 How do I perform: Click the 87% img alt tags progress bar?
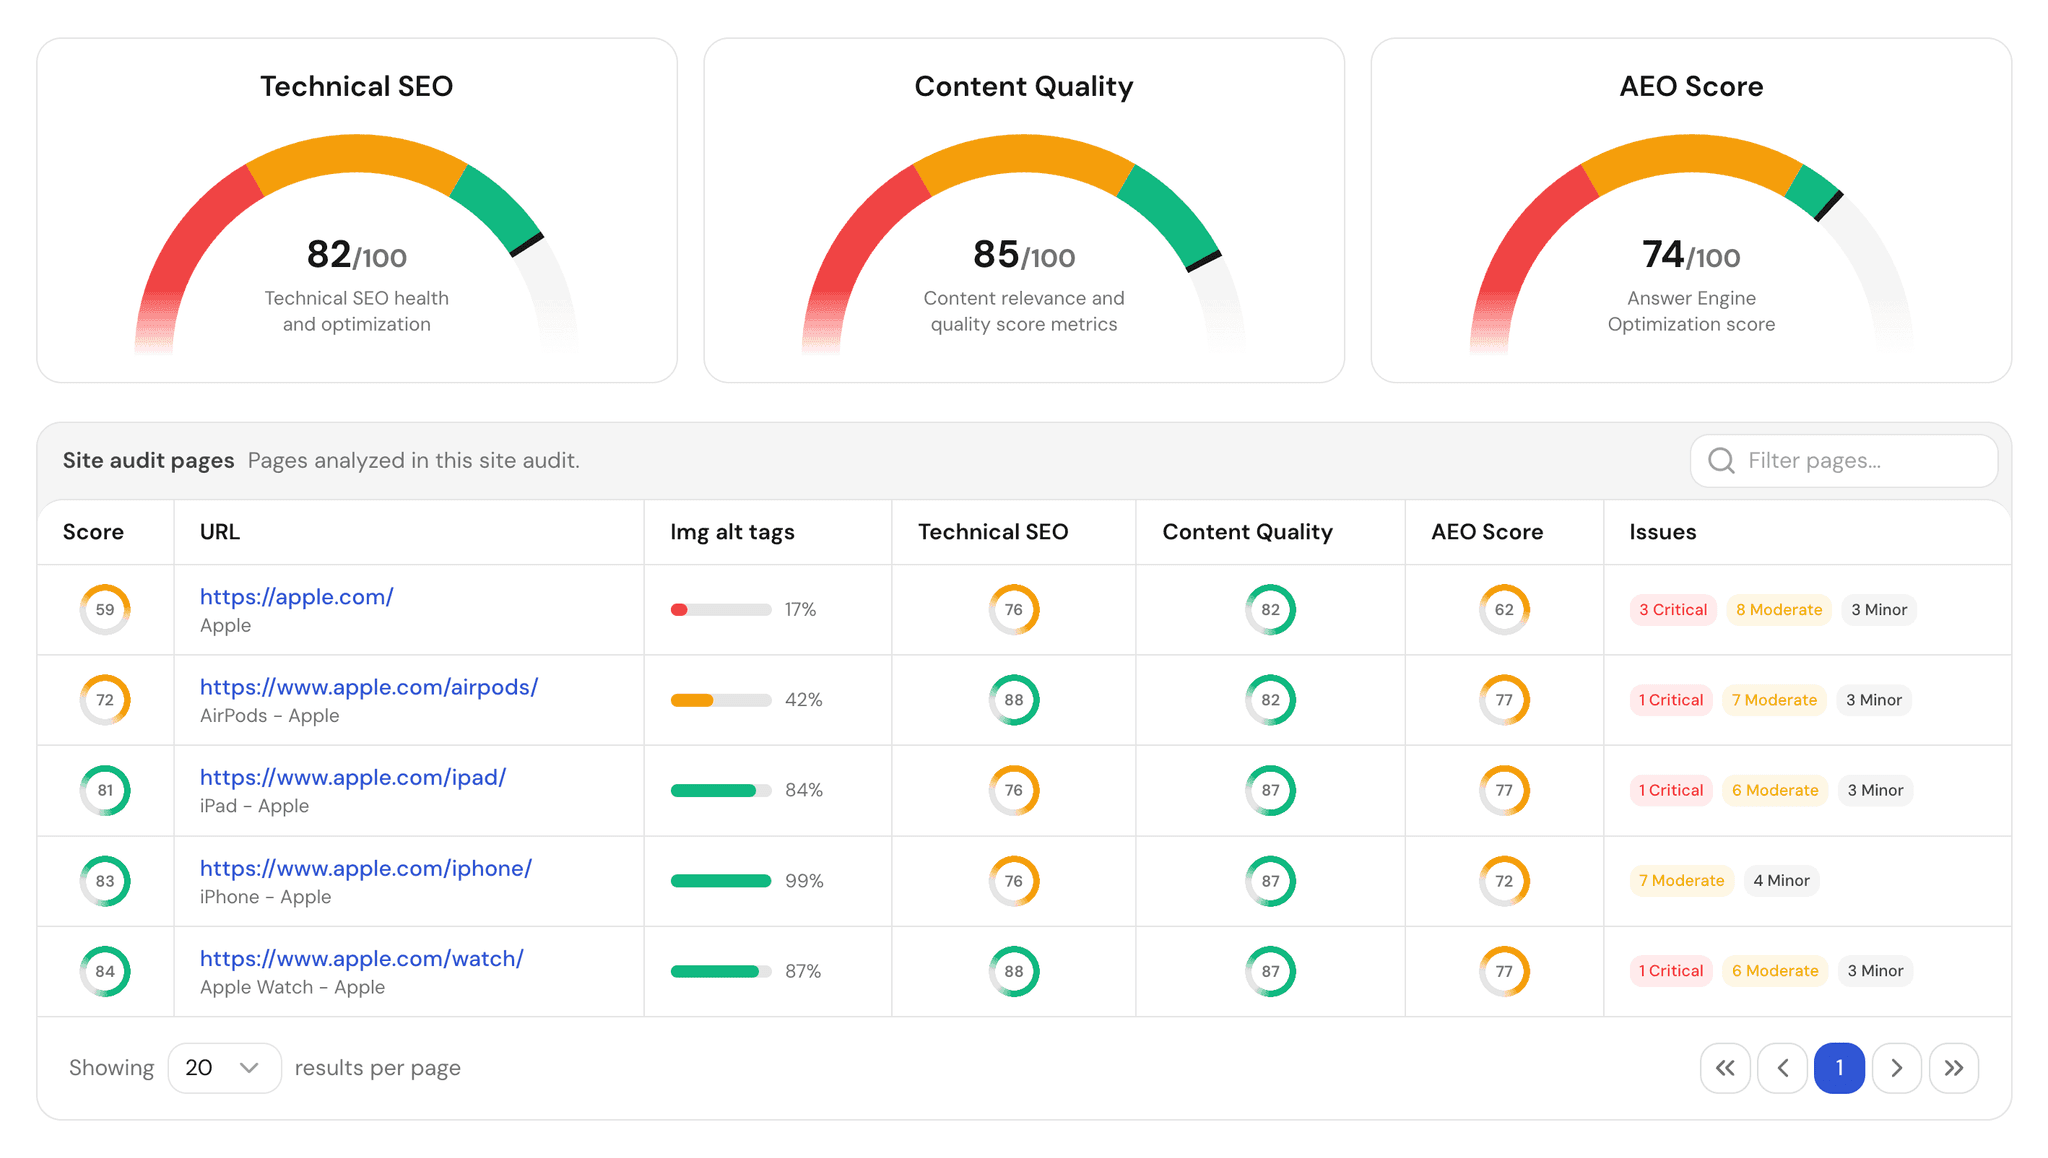tap(721, 971)
